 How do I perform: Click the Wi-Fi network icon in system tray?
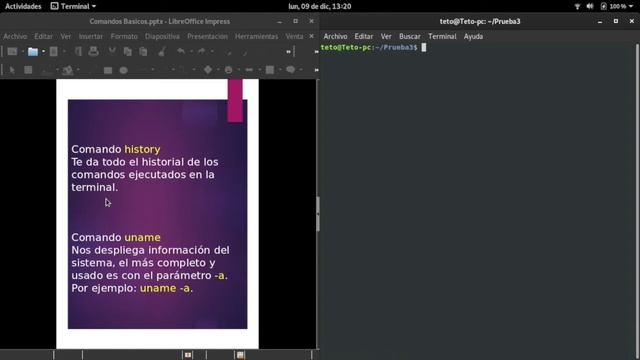pos(577,6)
